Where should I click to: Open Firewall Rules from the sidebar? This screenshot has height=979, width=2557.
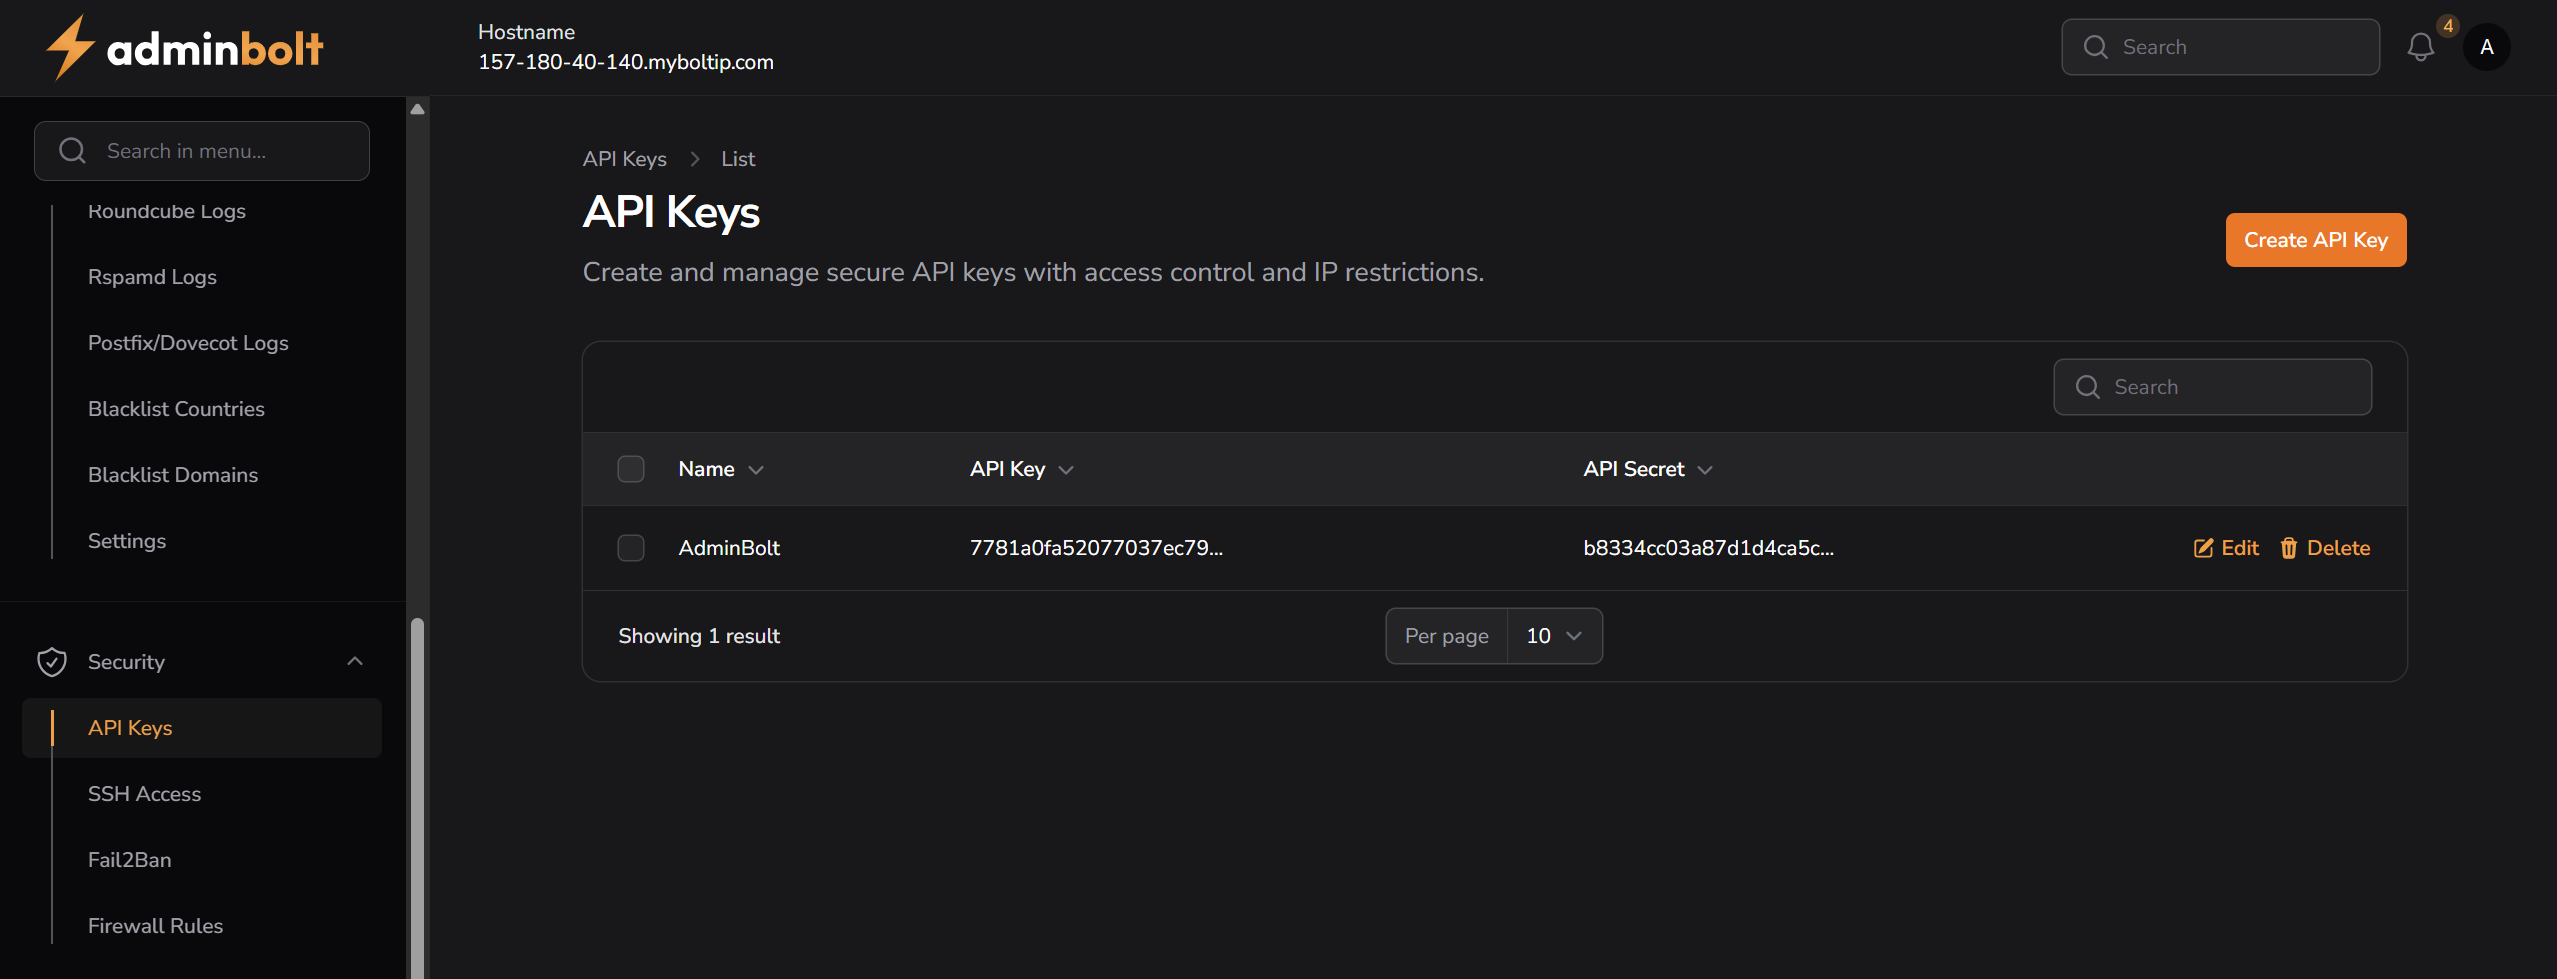[x=155, y=925]
